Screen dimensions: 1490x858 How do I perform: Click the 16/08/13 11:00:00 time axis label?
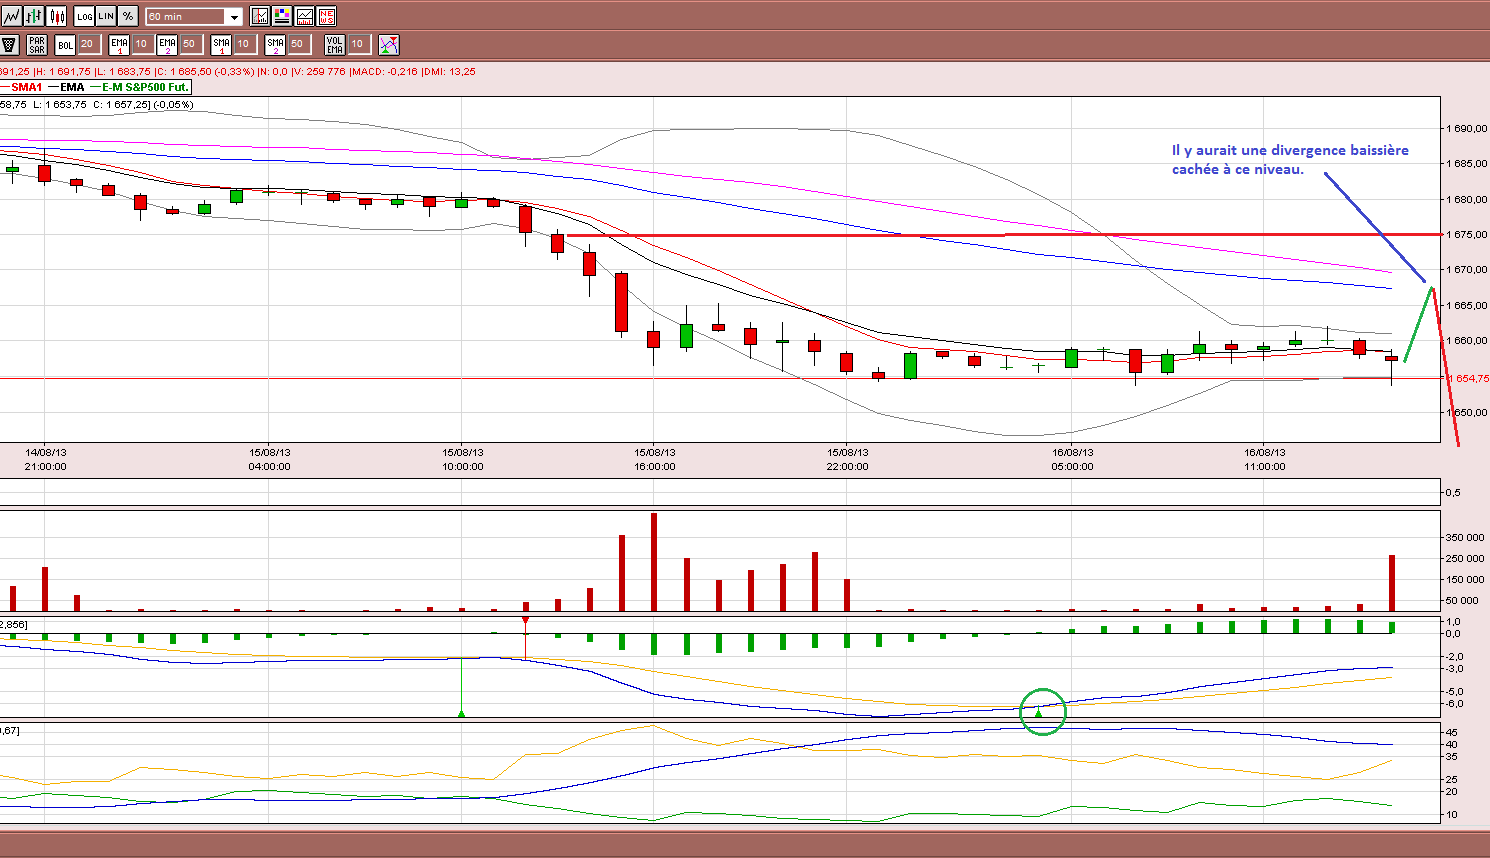(x=1265, y=459)
